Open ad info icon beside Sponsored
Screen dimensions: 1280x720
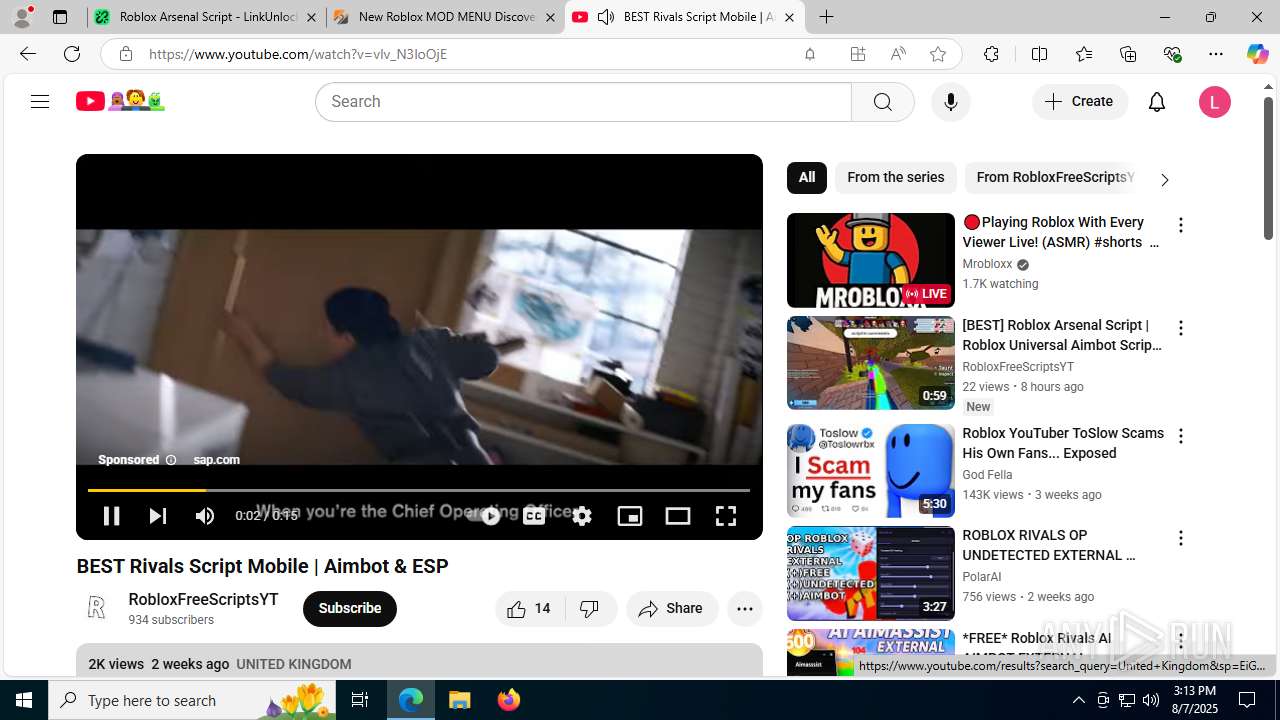[x=171, y=460]
